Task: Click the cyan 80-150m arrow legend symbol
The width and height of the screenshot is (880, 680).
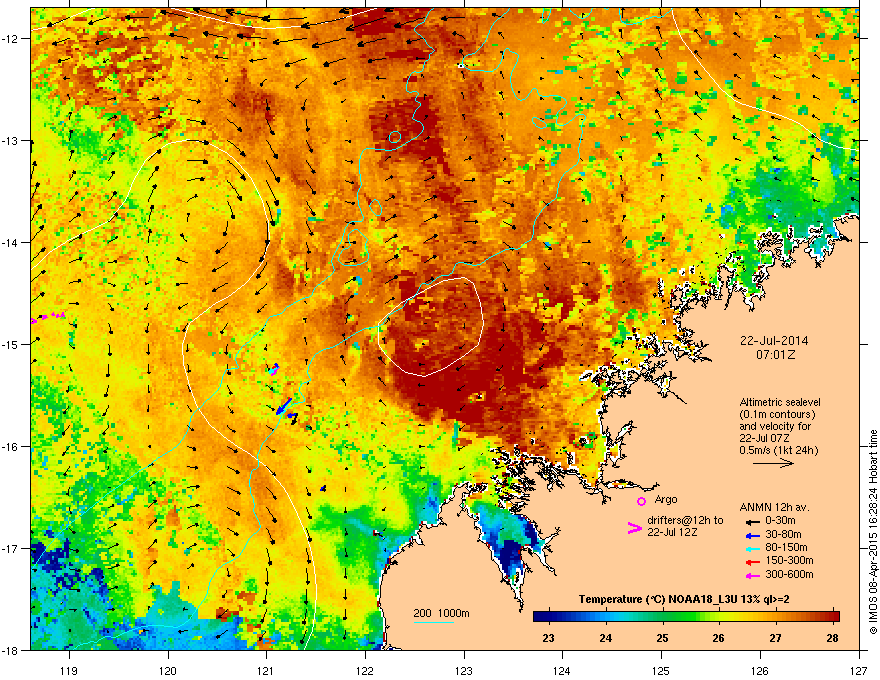Action: 753,548
